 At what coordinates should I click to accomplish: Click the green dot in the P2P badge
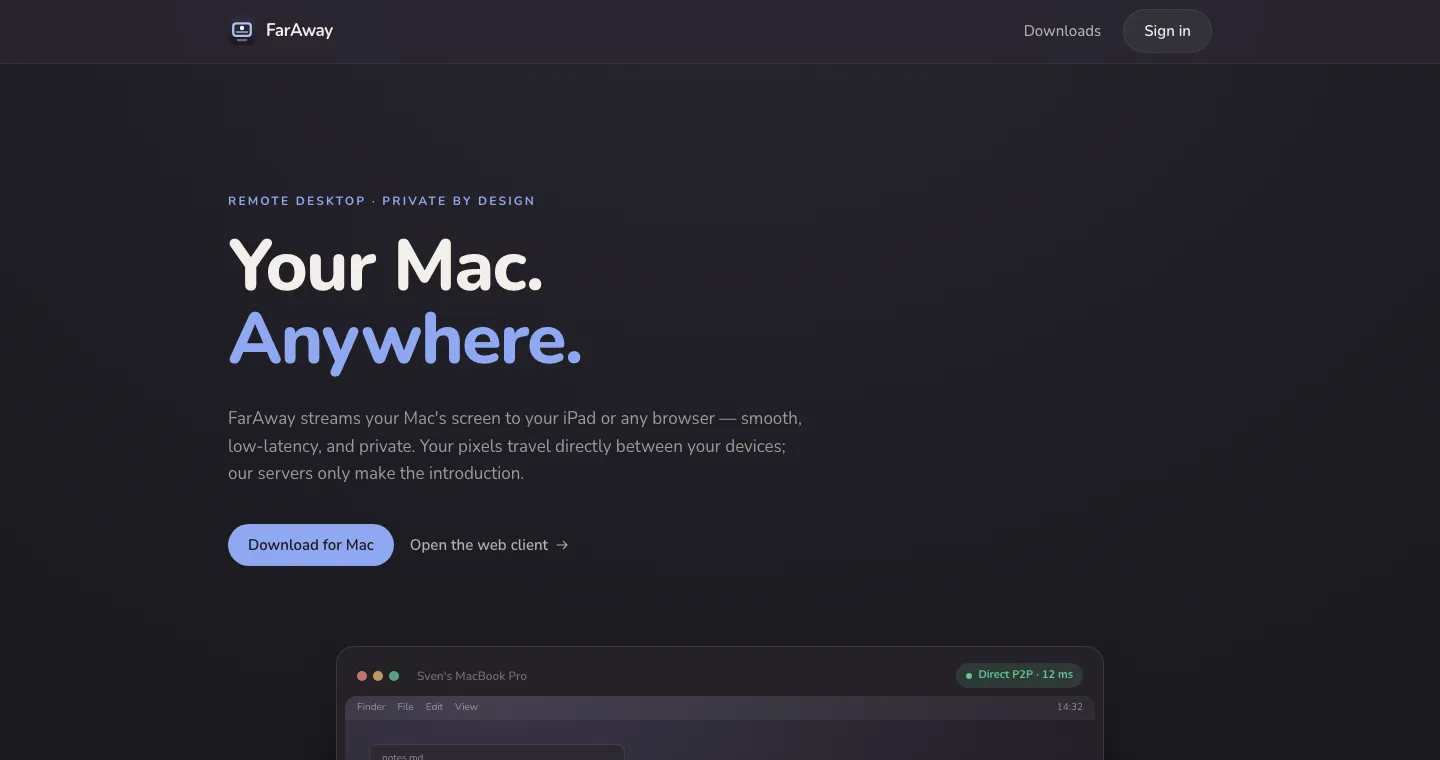[968, 676]
